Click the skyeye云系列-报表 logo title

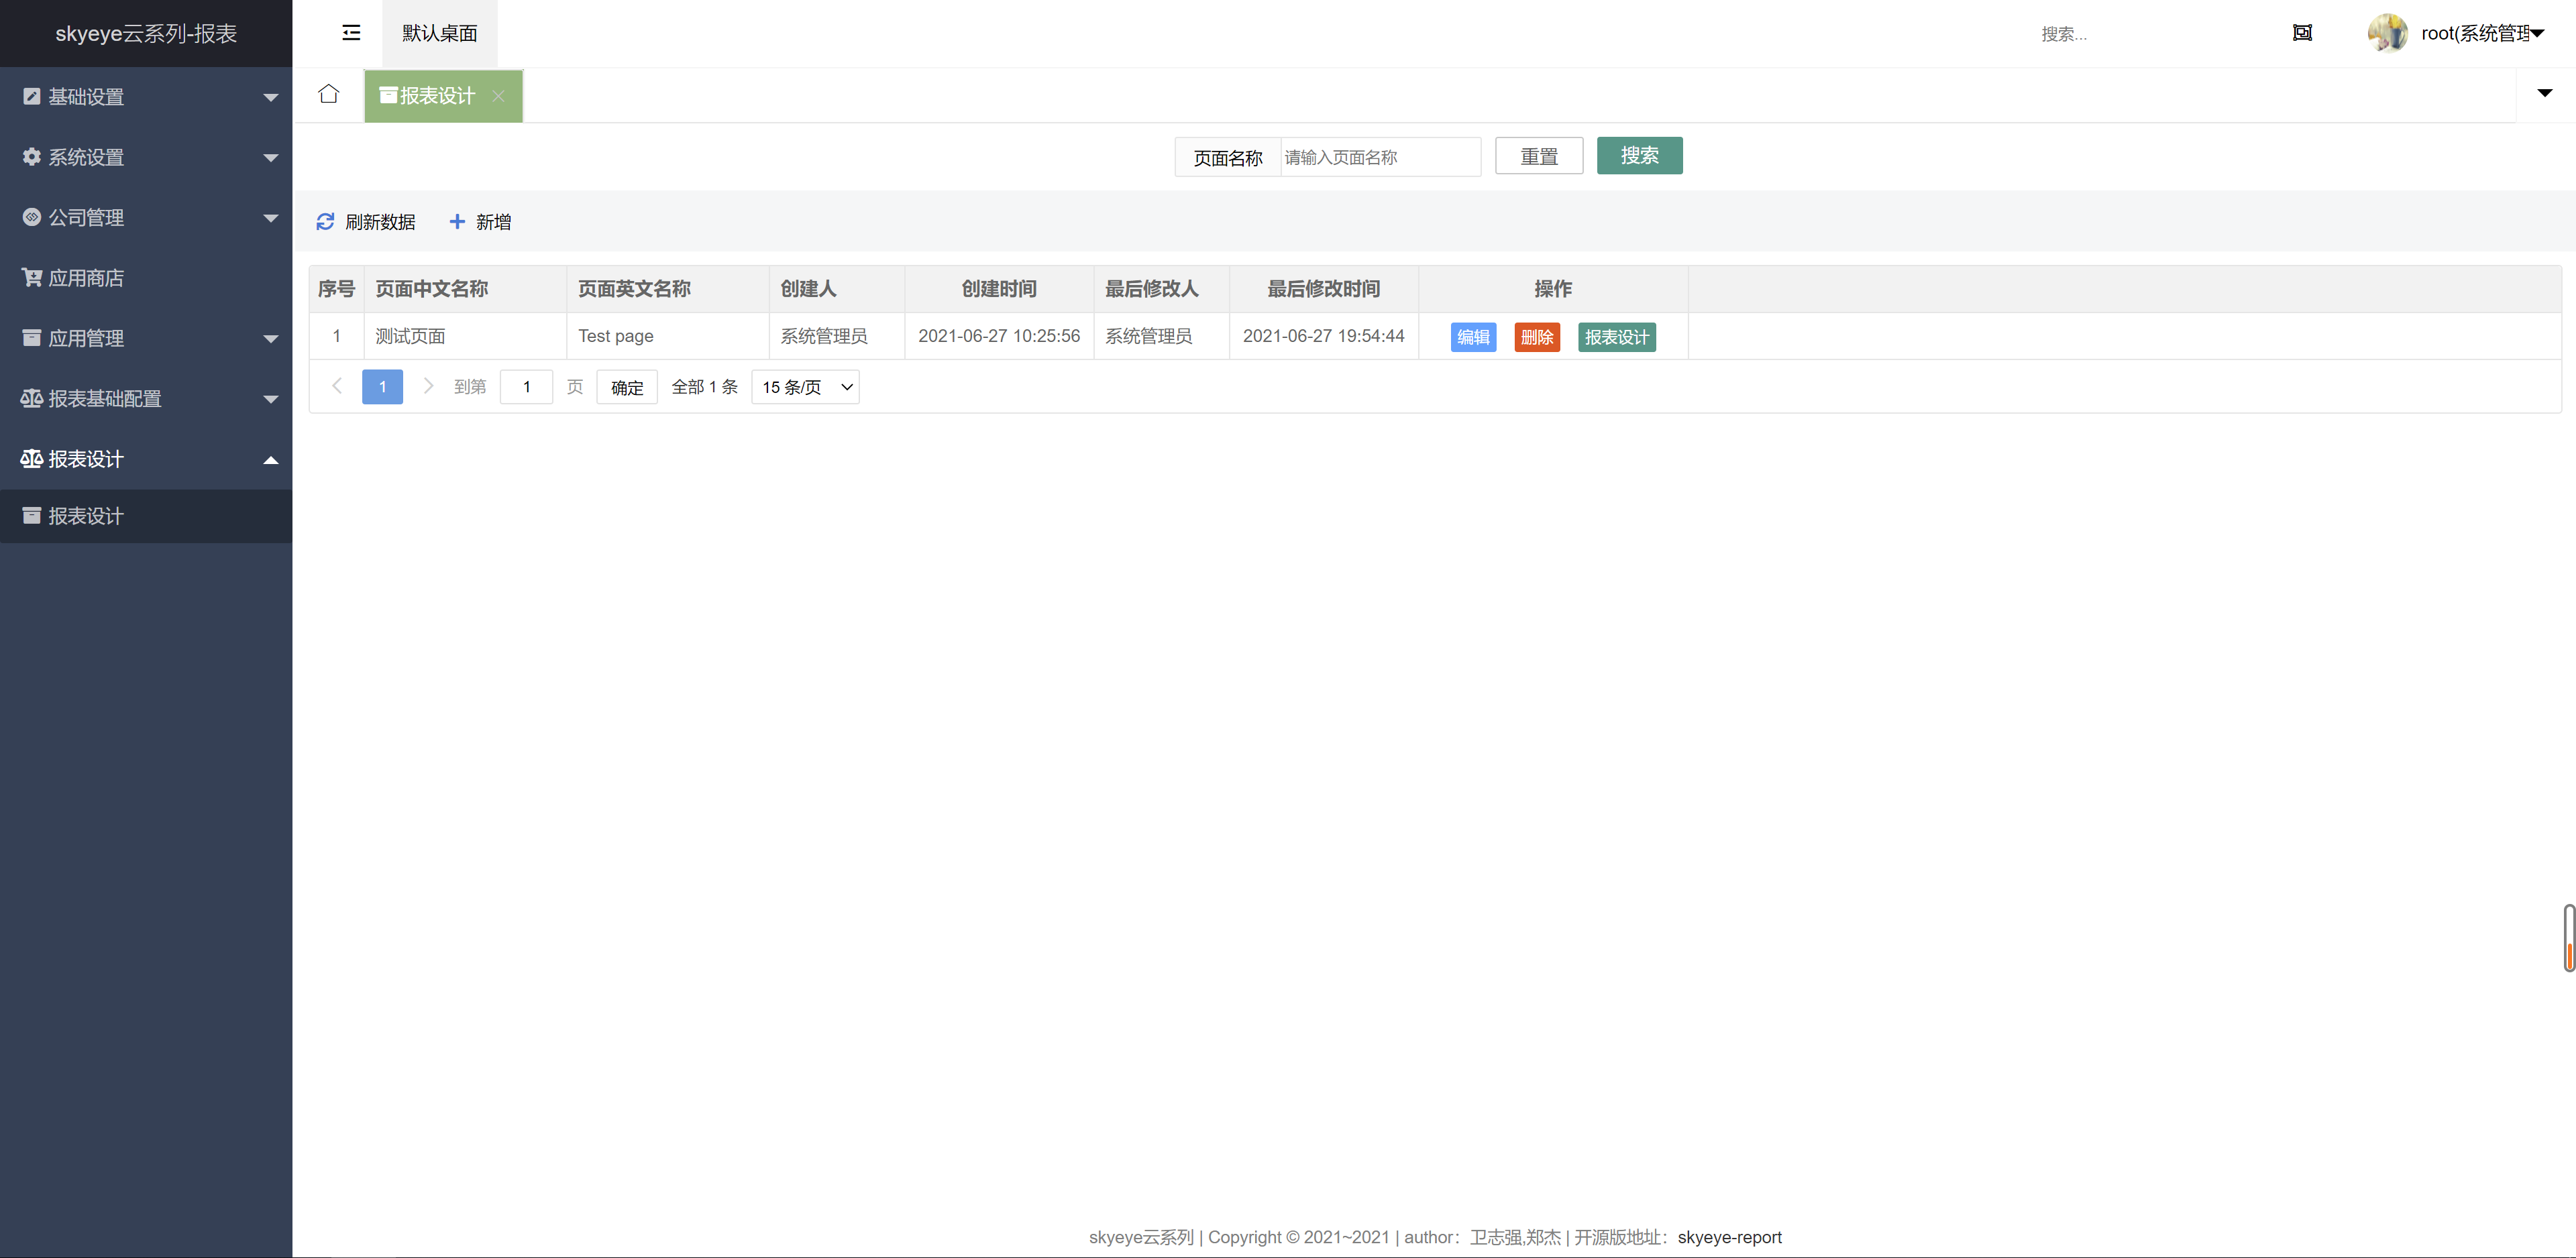tap(146, 33)
